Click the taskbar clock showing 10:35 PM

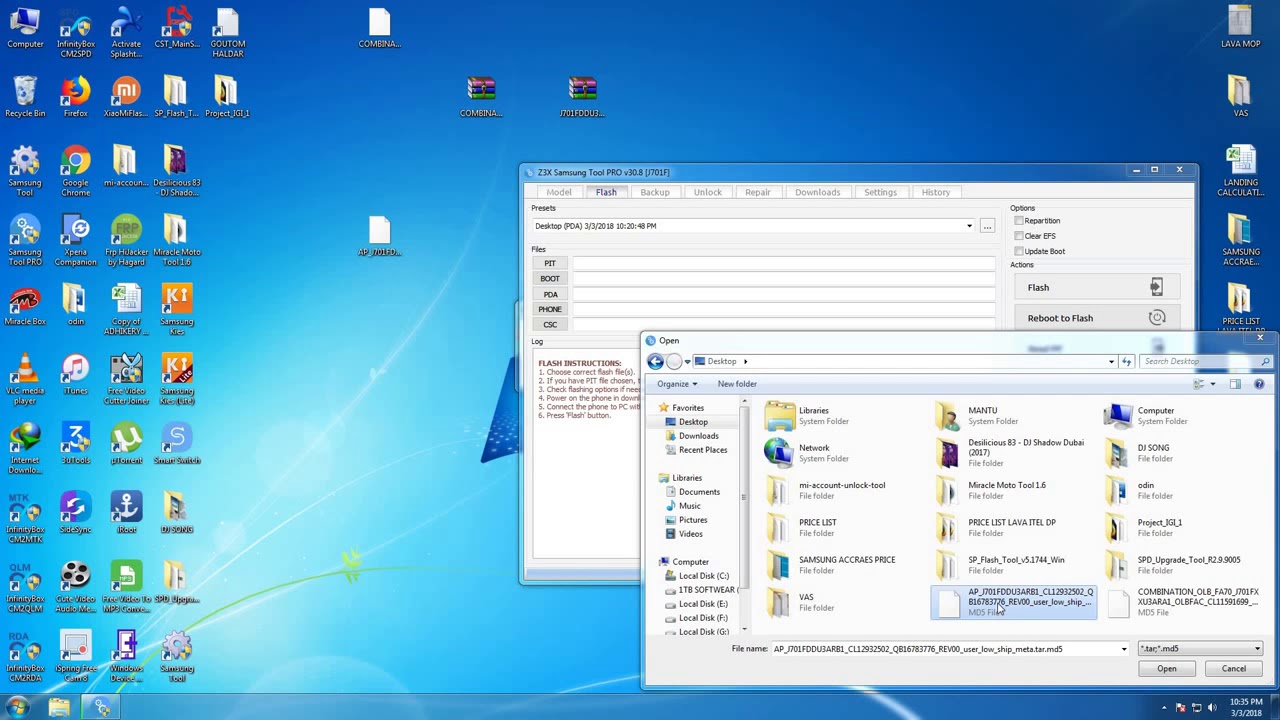pyautogui.click(x=1245, y=708)
